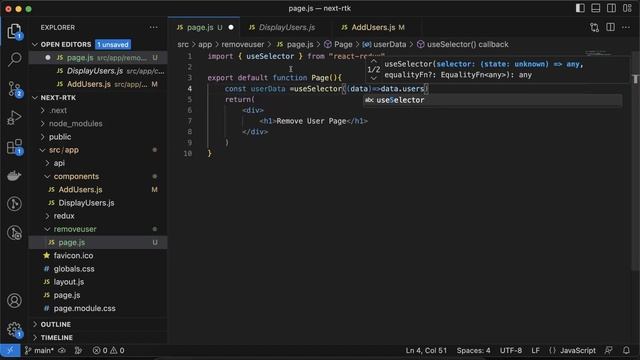Screen dimensions: 640x360
Task: Change indentation via Spaces: 4
Action: (473, 350)
